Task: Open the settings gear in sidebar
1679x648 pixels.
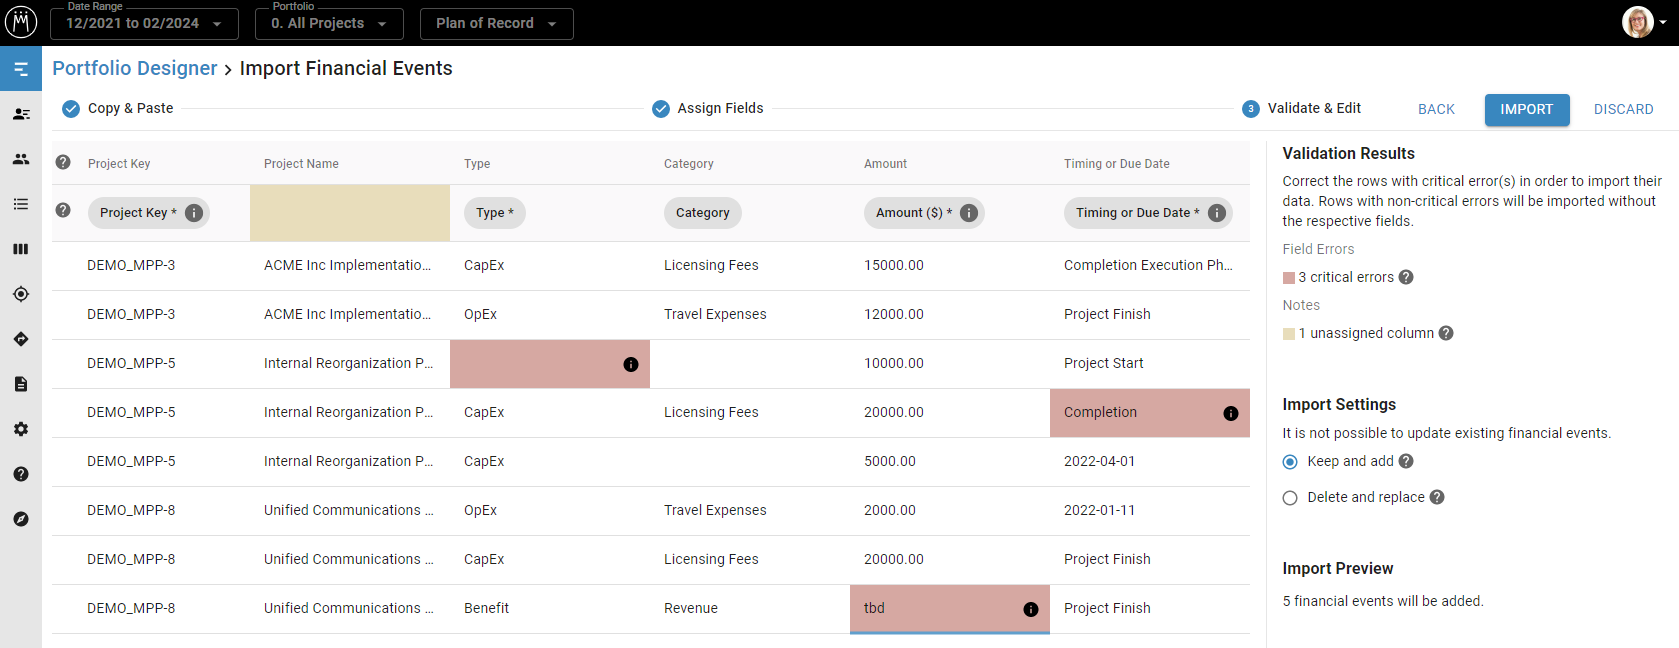Action: (x=21, y=429)
